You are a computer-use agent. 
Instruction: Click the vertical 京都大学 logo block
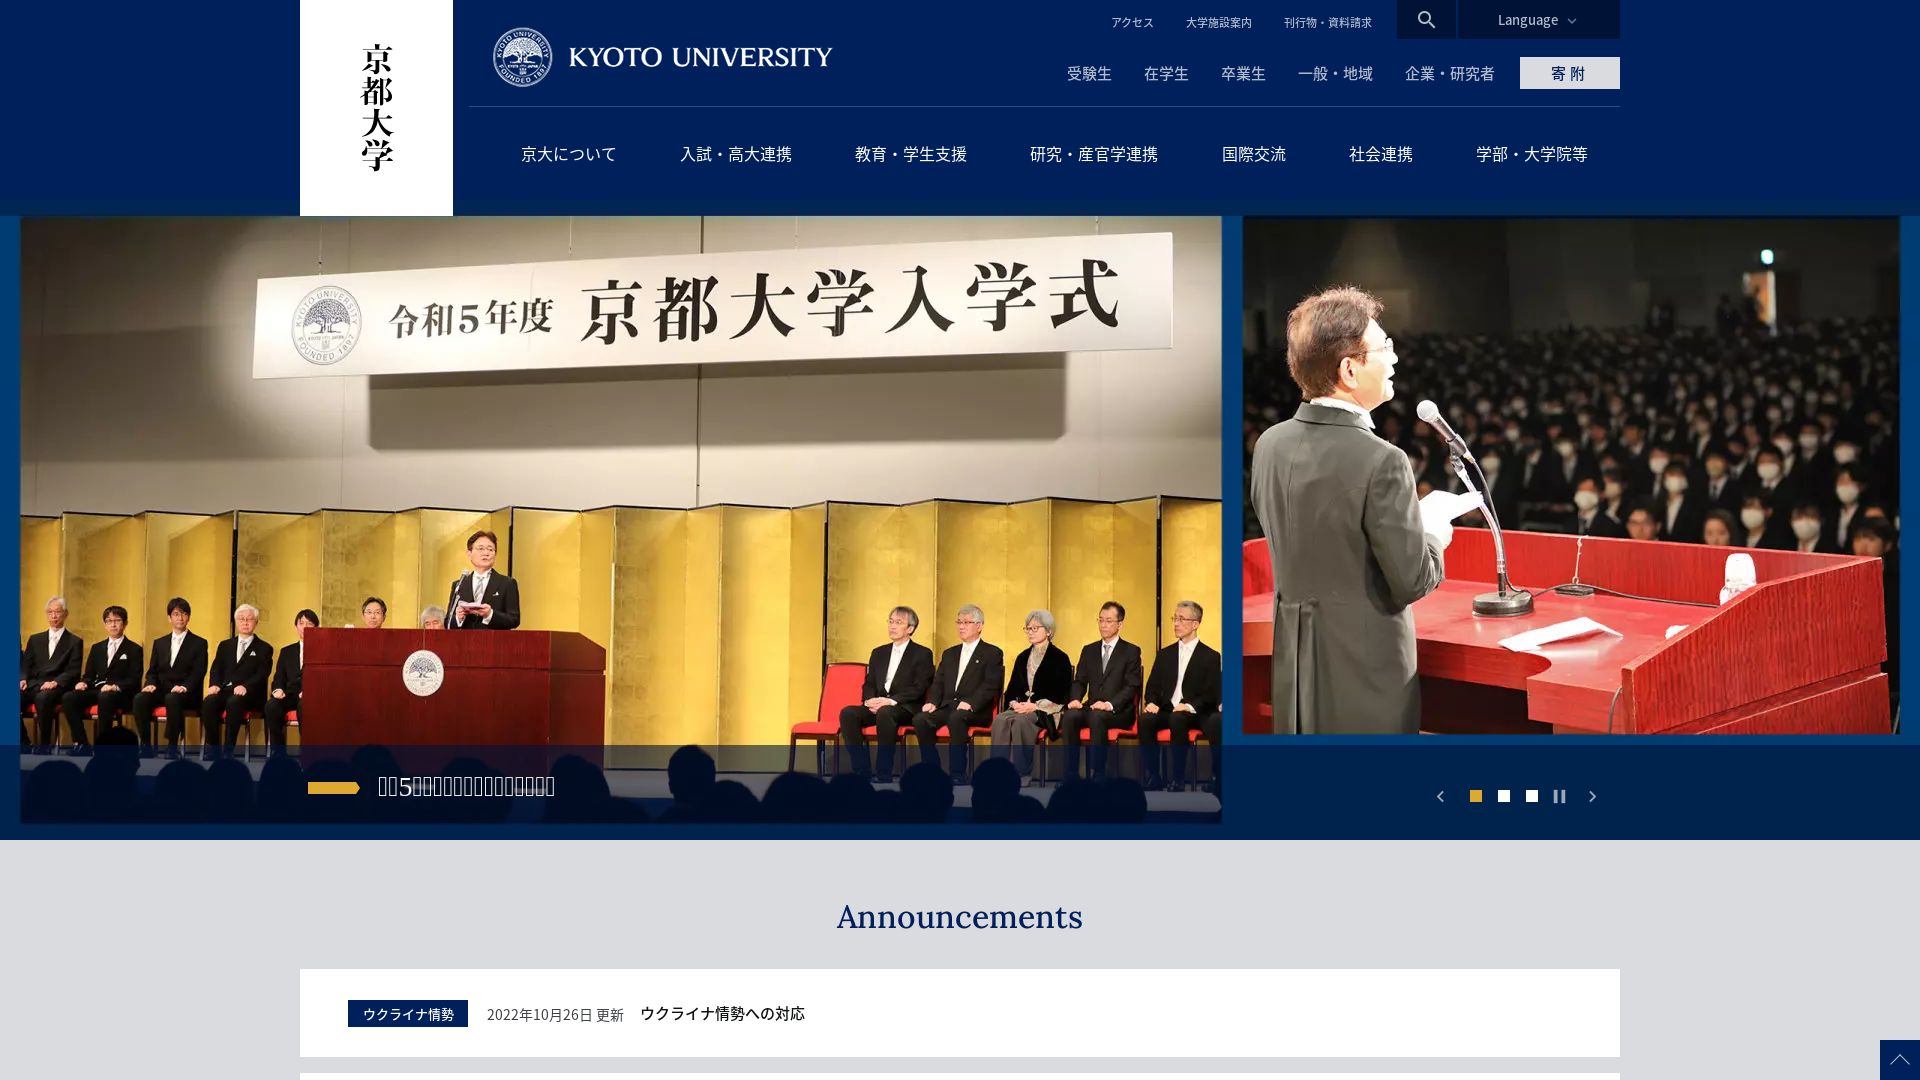click(376, 107)
